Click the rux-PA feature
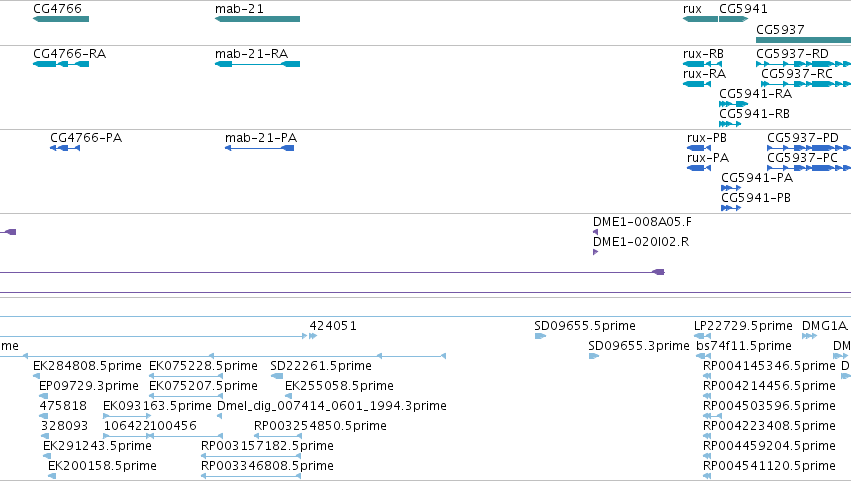 coord(699,168)
